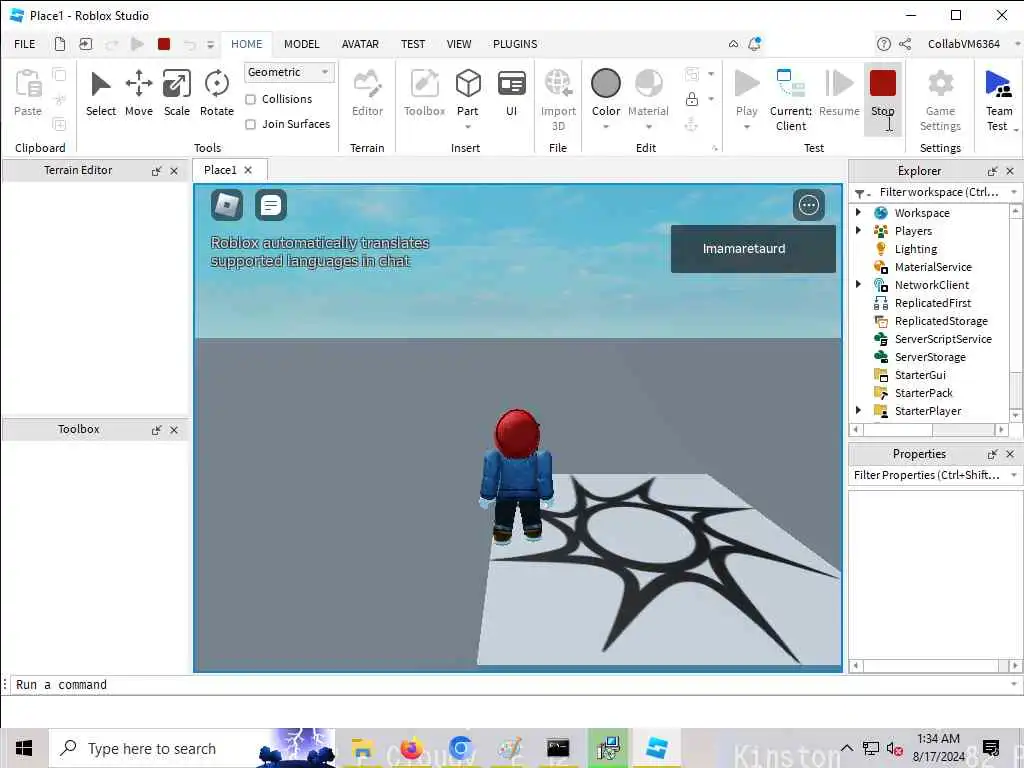Open Game Settings
This screenshot has height=768, width=1024.
click(940, 100)
